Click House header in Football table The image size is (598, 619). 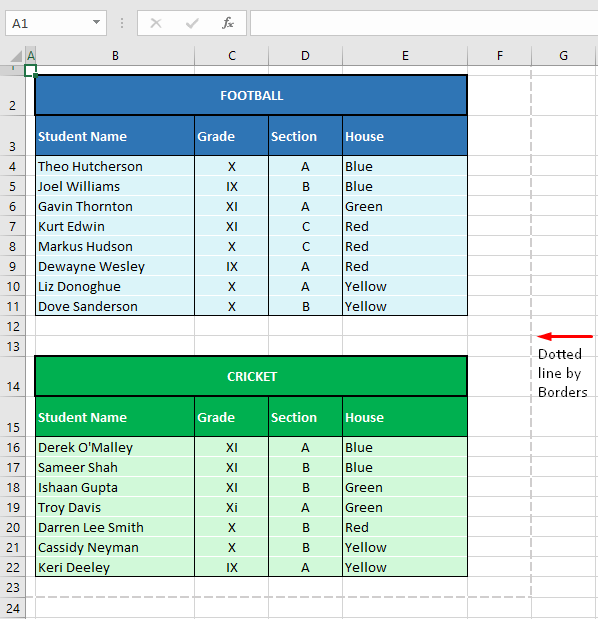click(405, 136)
